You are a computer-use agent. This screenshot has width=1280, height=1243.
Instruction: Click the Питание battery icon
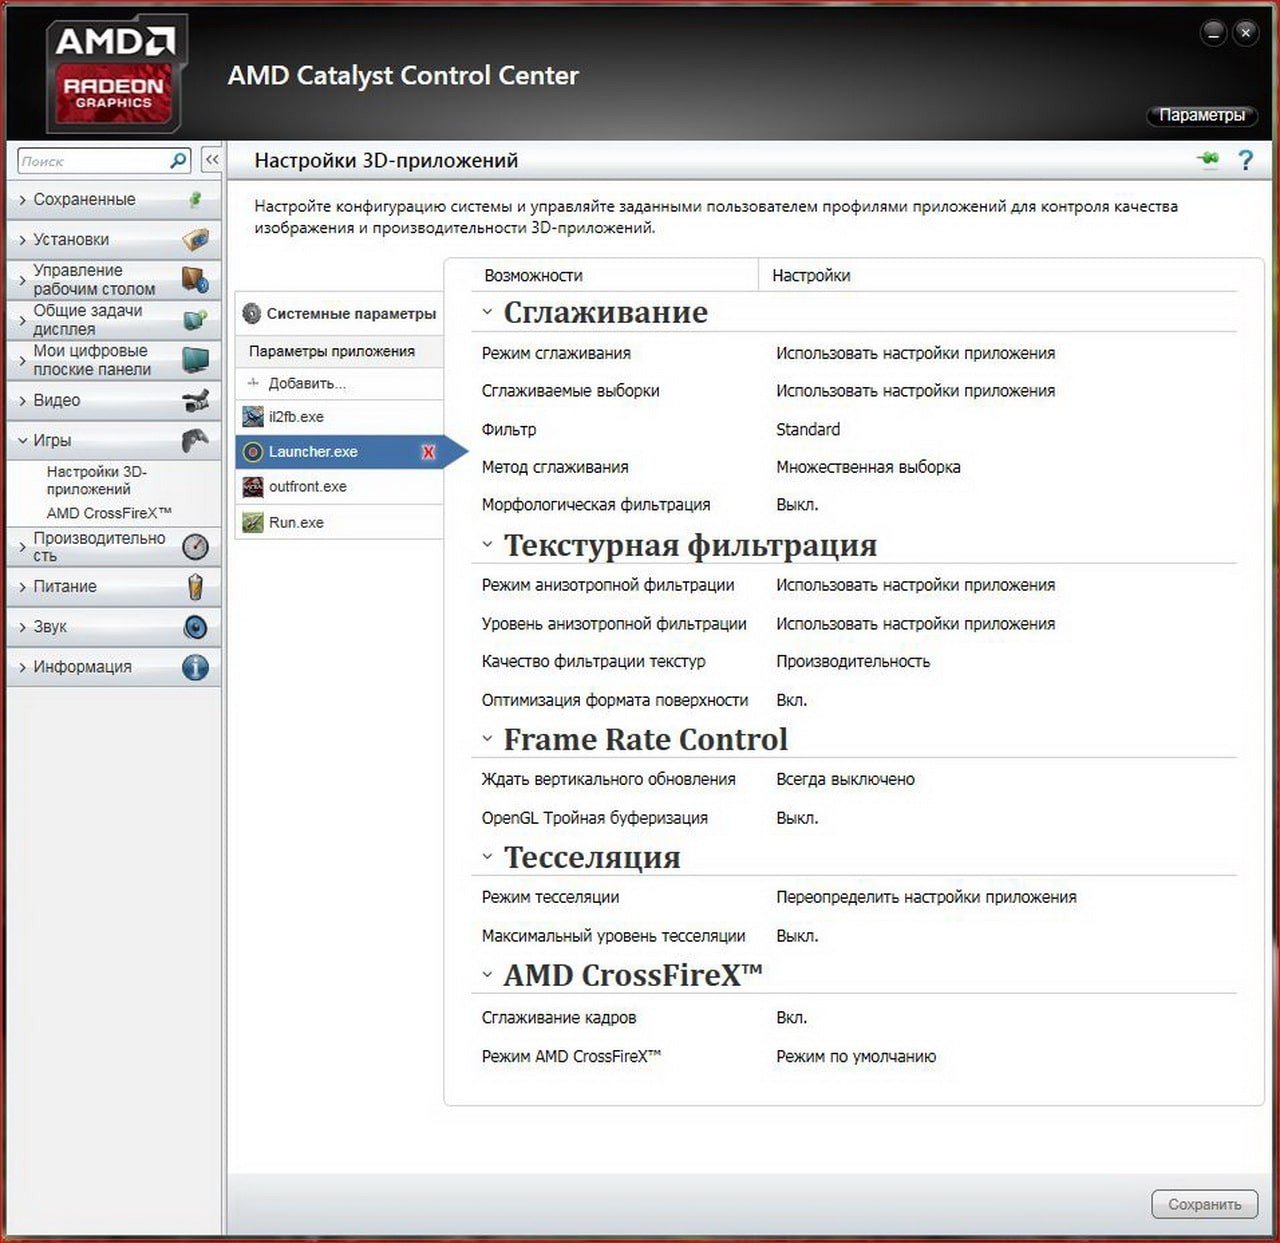pyautogui.click(x=196, y=586)
